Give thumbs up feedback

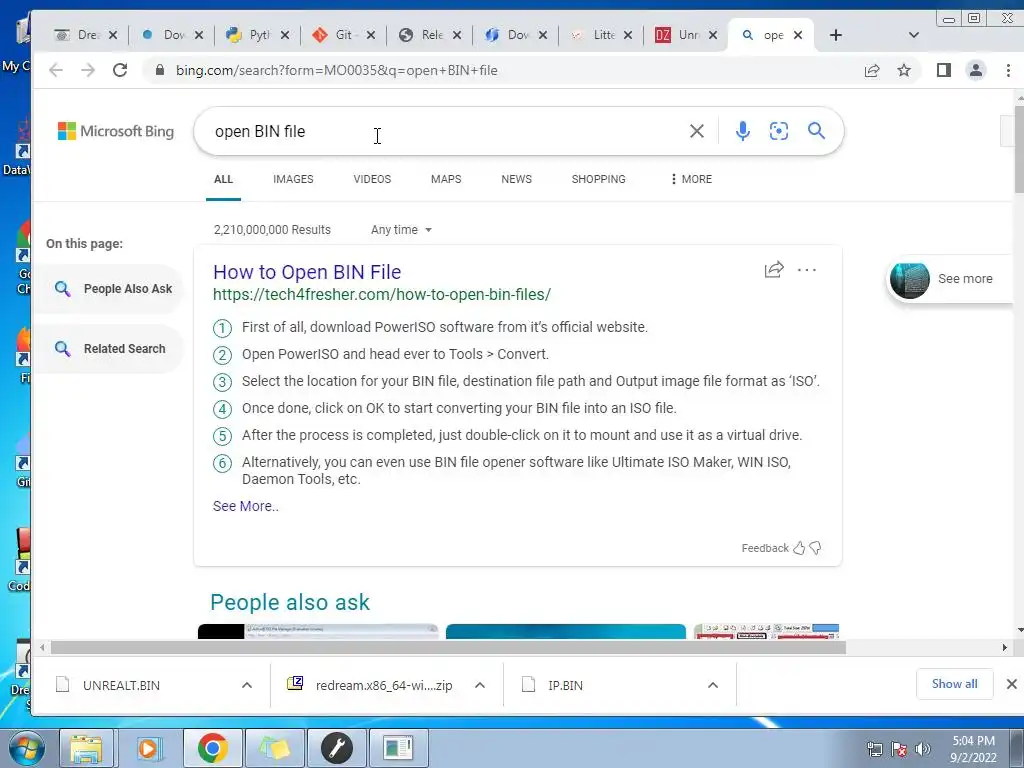[x=799, y=548]
